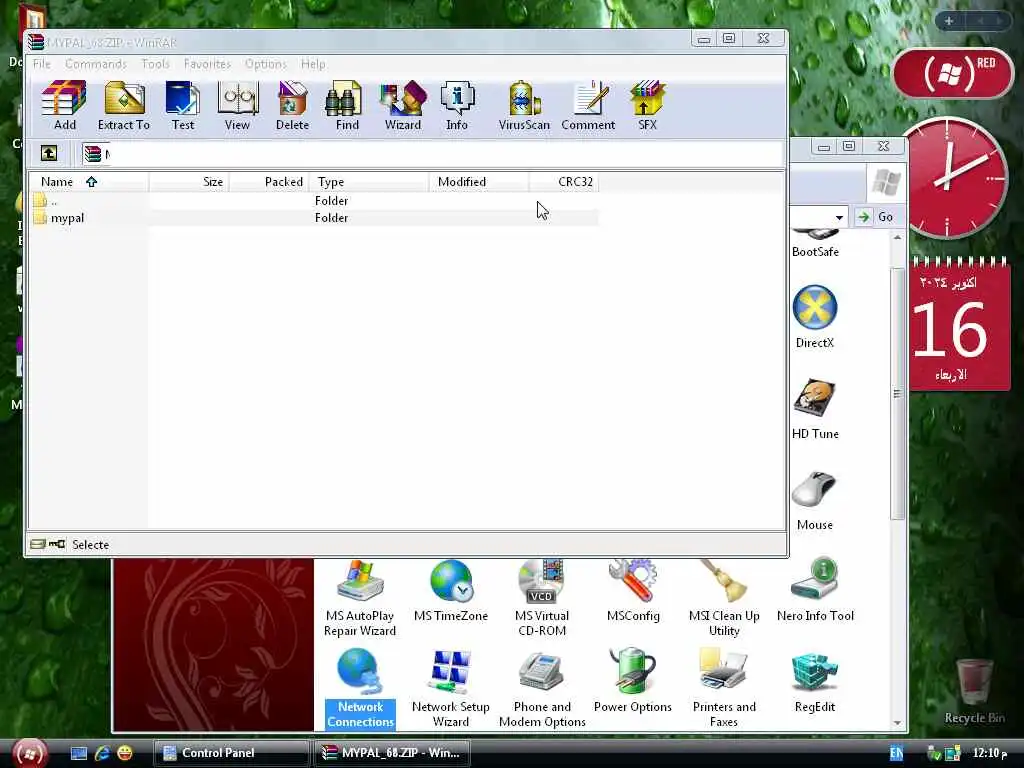The height and width of the screenshot is (768, 1024).
Task: Click the EN language indicator in tray
Action: click(897, 753)
